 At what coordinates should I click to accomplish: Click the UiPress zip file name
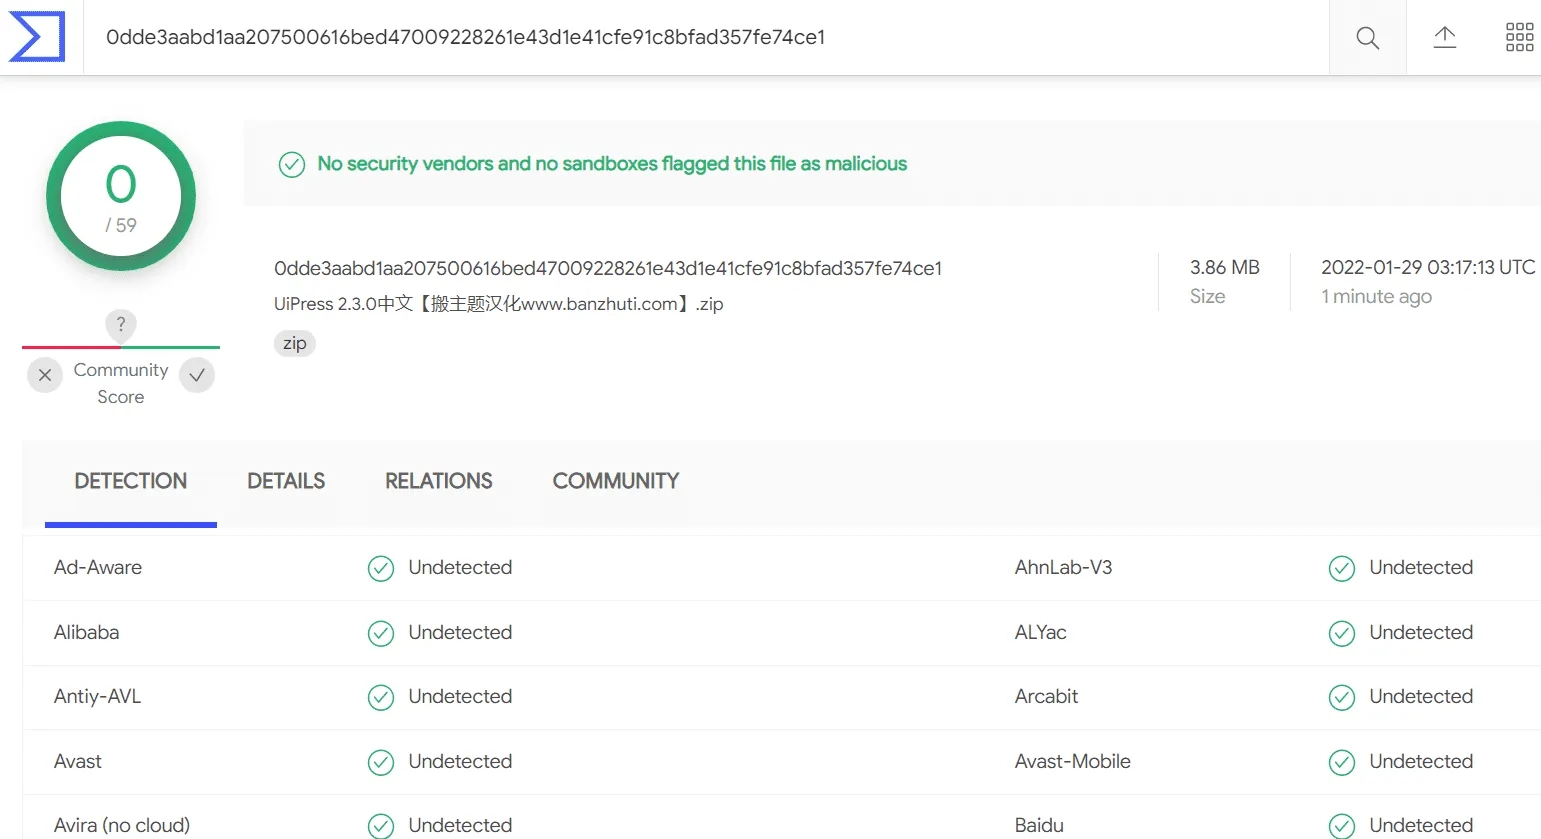click(x=498, y=304)
